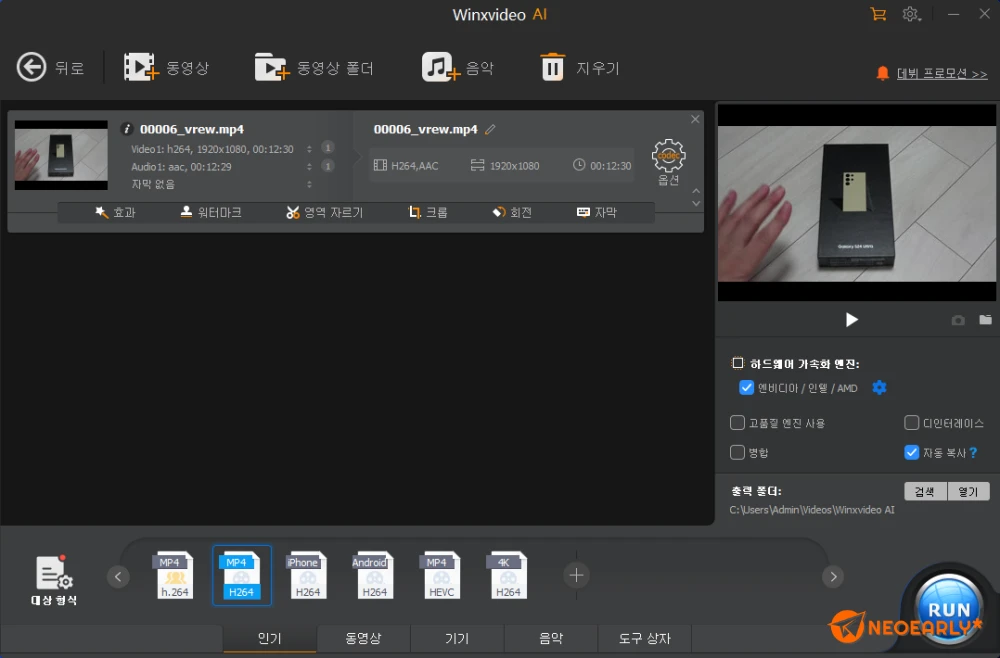Enable 디인터레이스 checkbox
1000x658 pixels.
911,423
